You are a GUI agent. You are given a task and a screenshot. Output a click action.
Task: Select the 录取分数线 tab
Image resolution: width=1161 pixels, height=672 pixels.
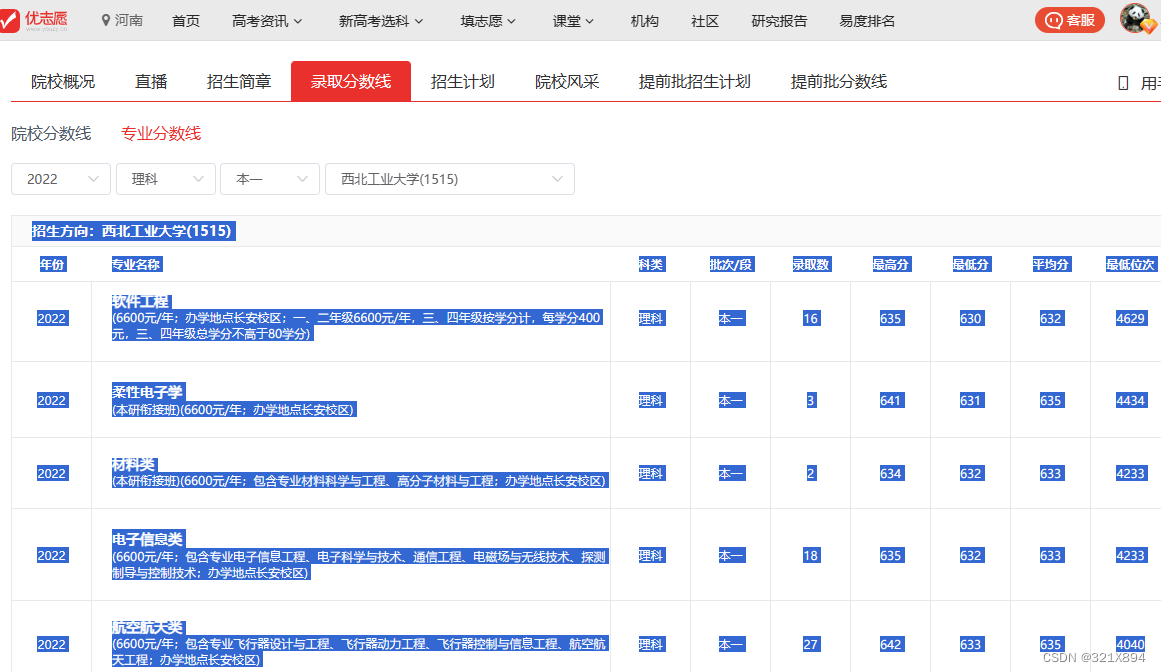pyautogui.click(x=351, y=81)
